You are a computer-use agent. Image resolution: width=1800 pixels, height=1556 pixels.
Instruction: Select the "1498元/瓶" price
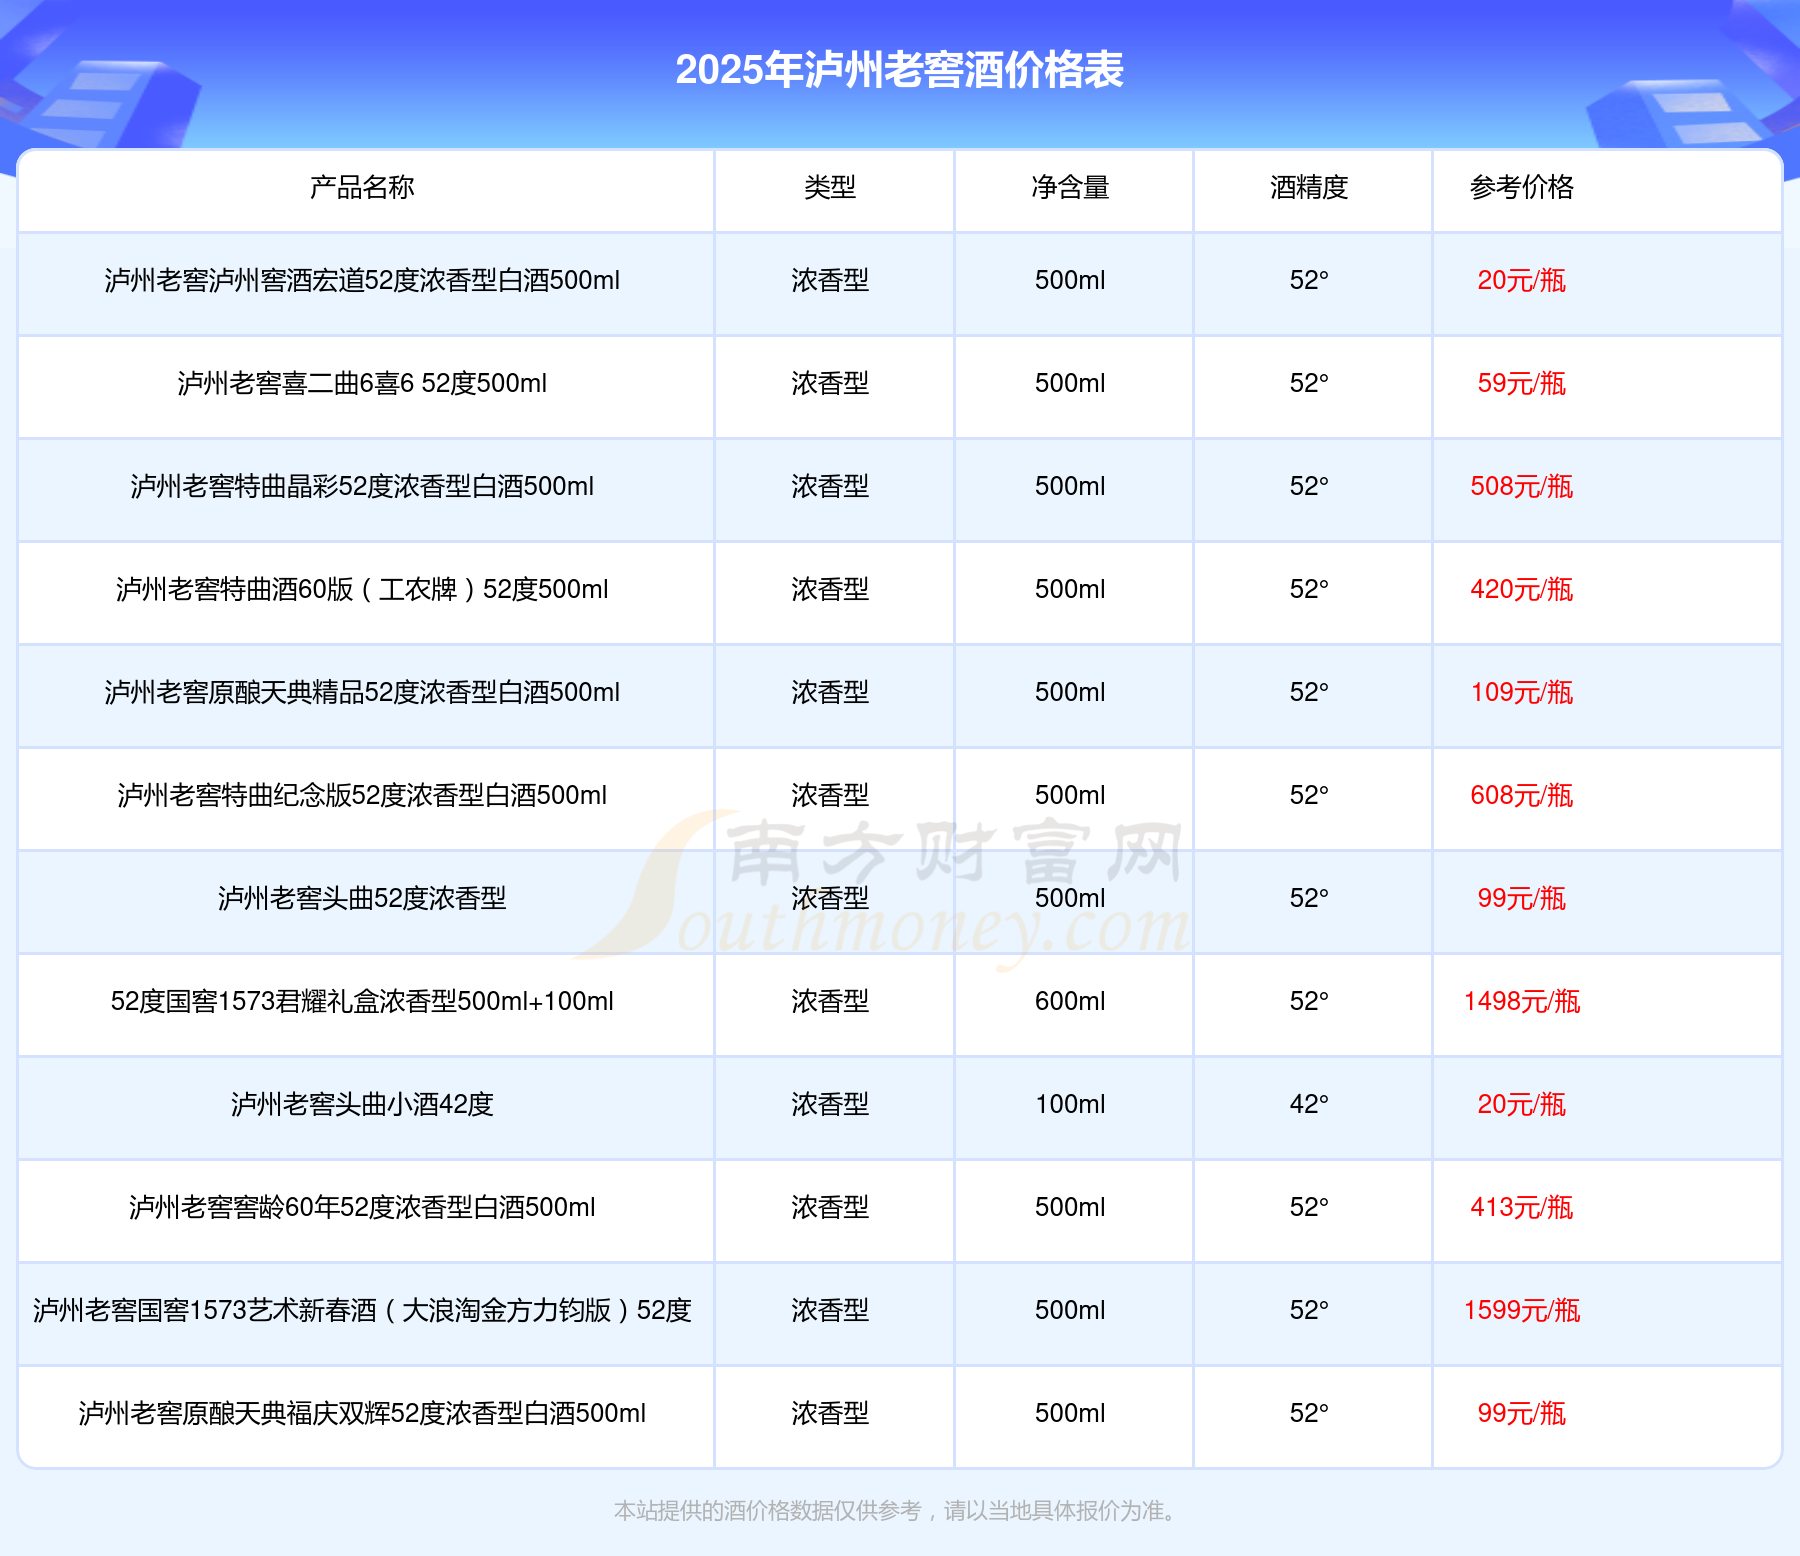coord(1522,1002)
